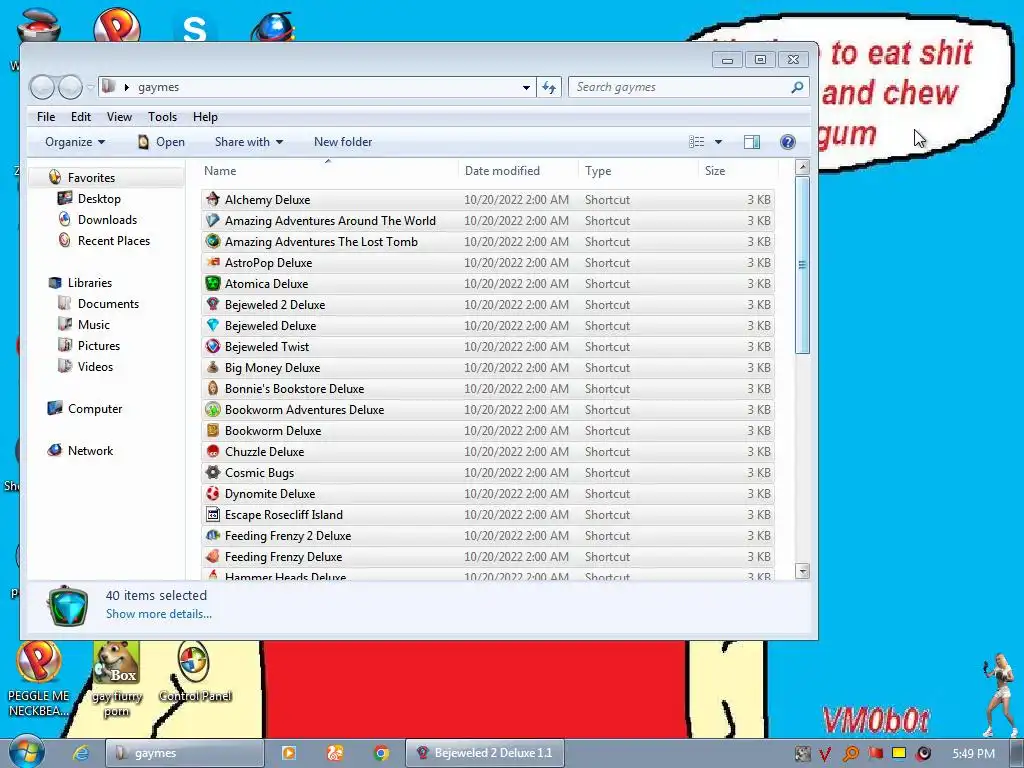This screenshot has height=768, width=1024.
Task: Click the AstroPop Deluxe shortcut icon
Action: point(213,262)
